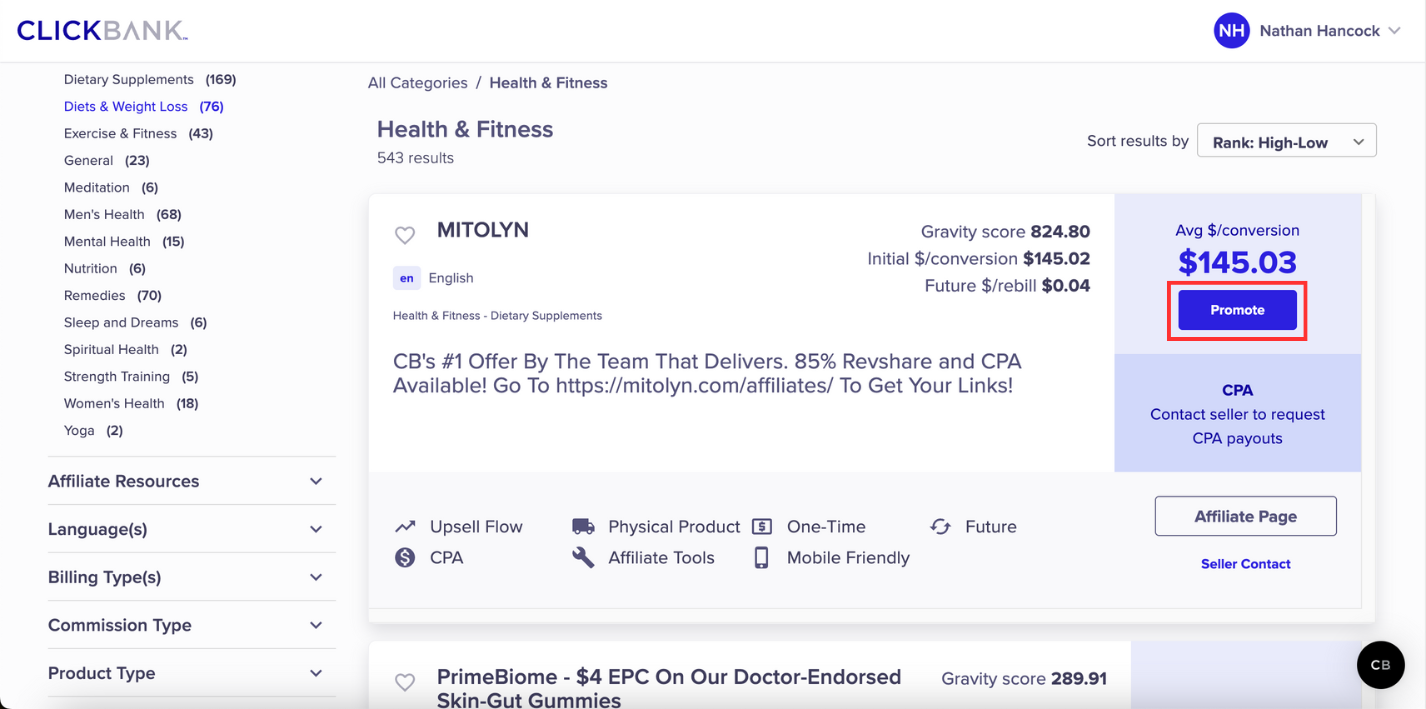Screen dimensions: 1426x709
Task: Click the 'Health & Fitness' page heading
Action: [465, 129]
